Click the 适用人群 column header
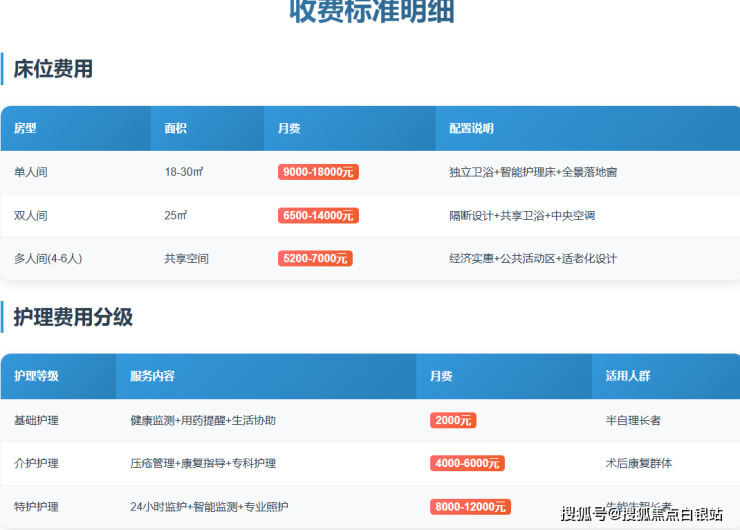The width and height of the screenshot is (740, 530). (628, 376)
